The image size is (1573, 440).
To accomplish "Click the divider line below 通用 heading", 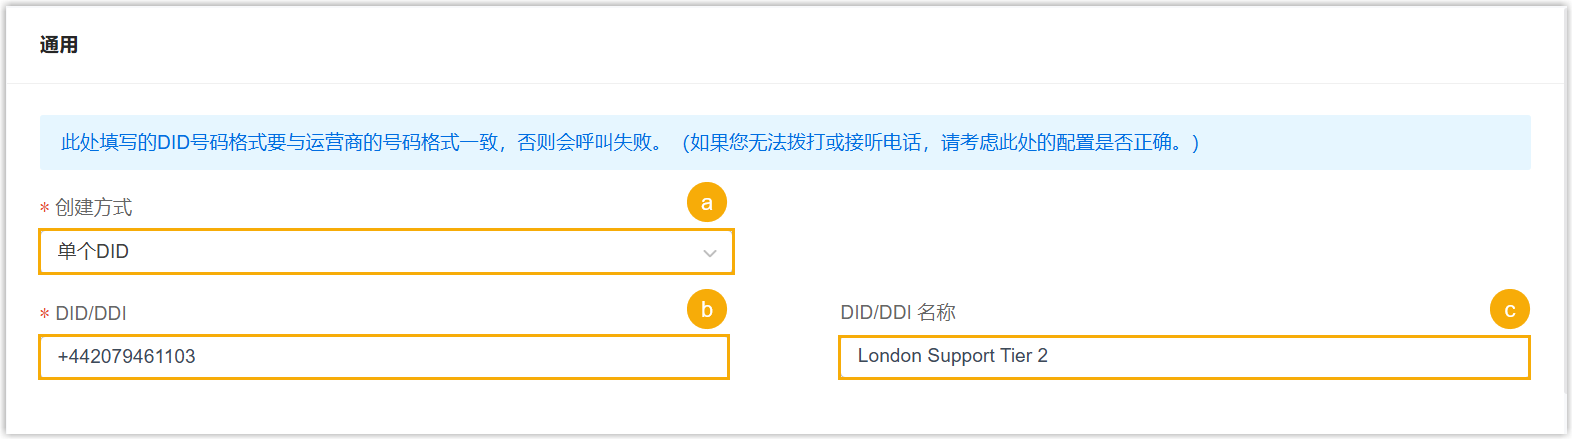I will tap(786, 83).
